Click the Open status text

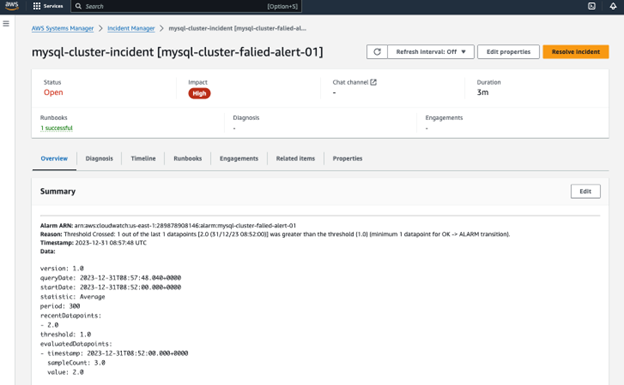(53, 92)
